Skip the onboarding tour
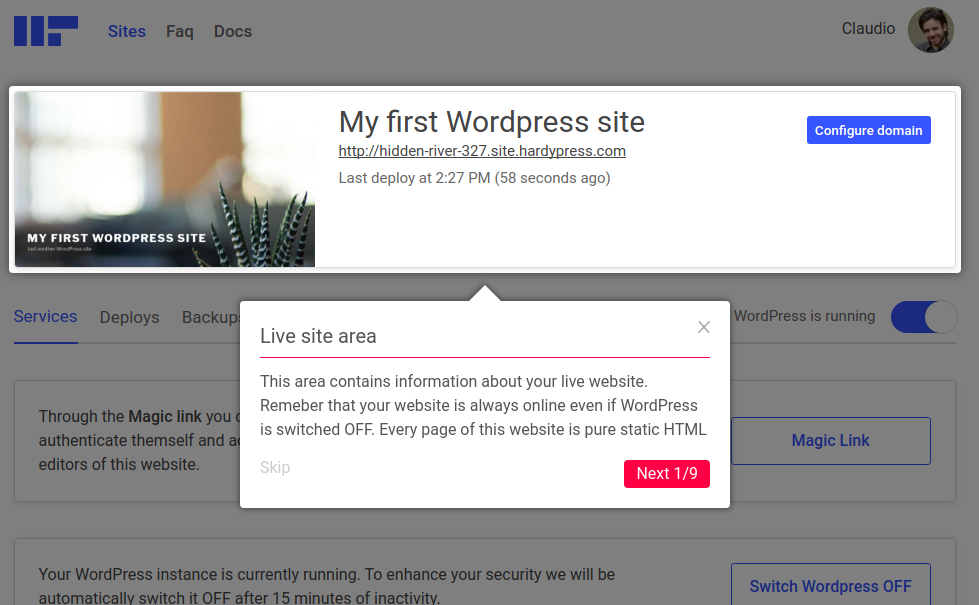The height and width of the screenshot is (605, 979). pos(275,467)
